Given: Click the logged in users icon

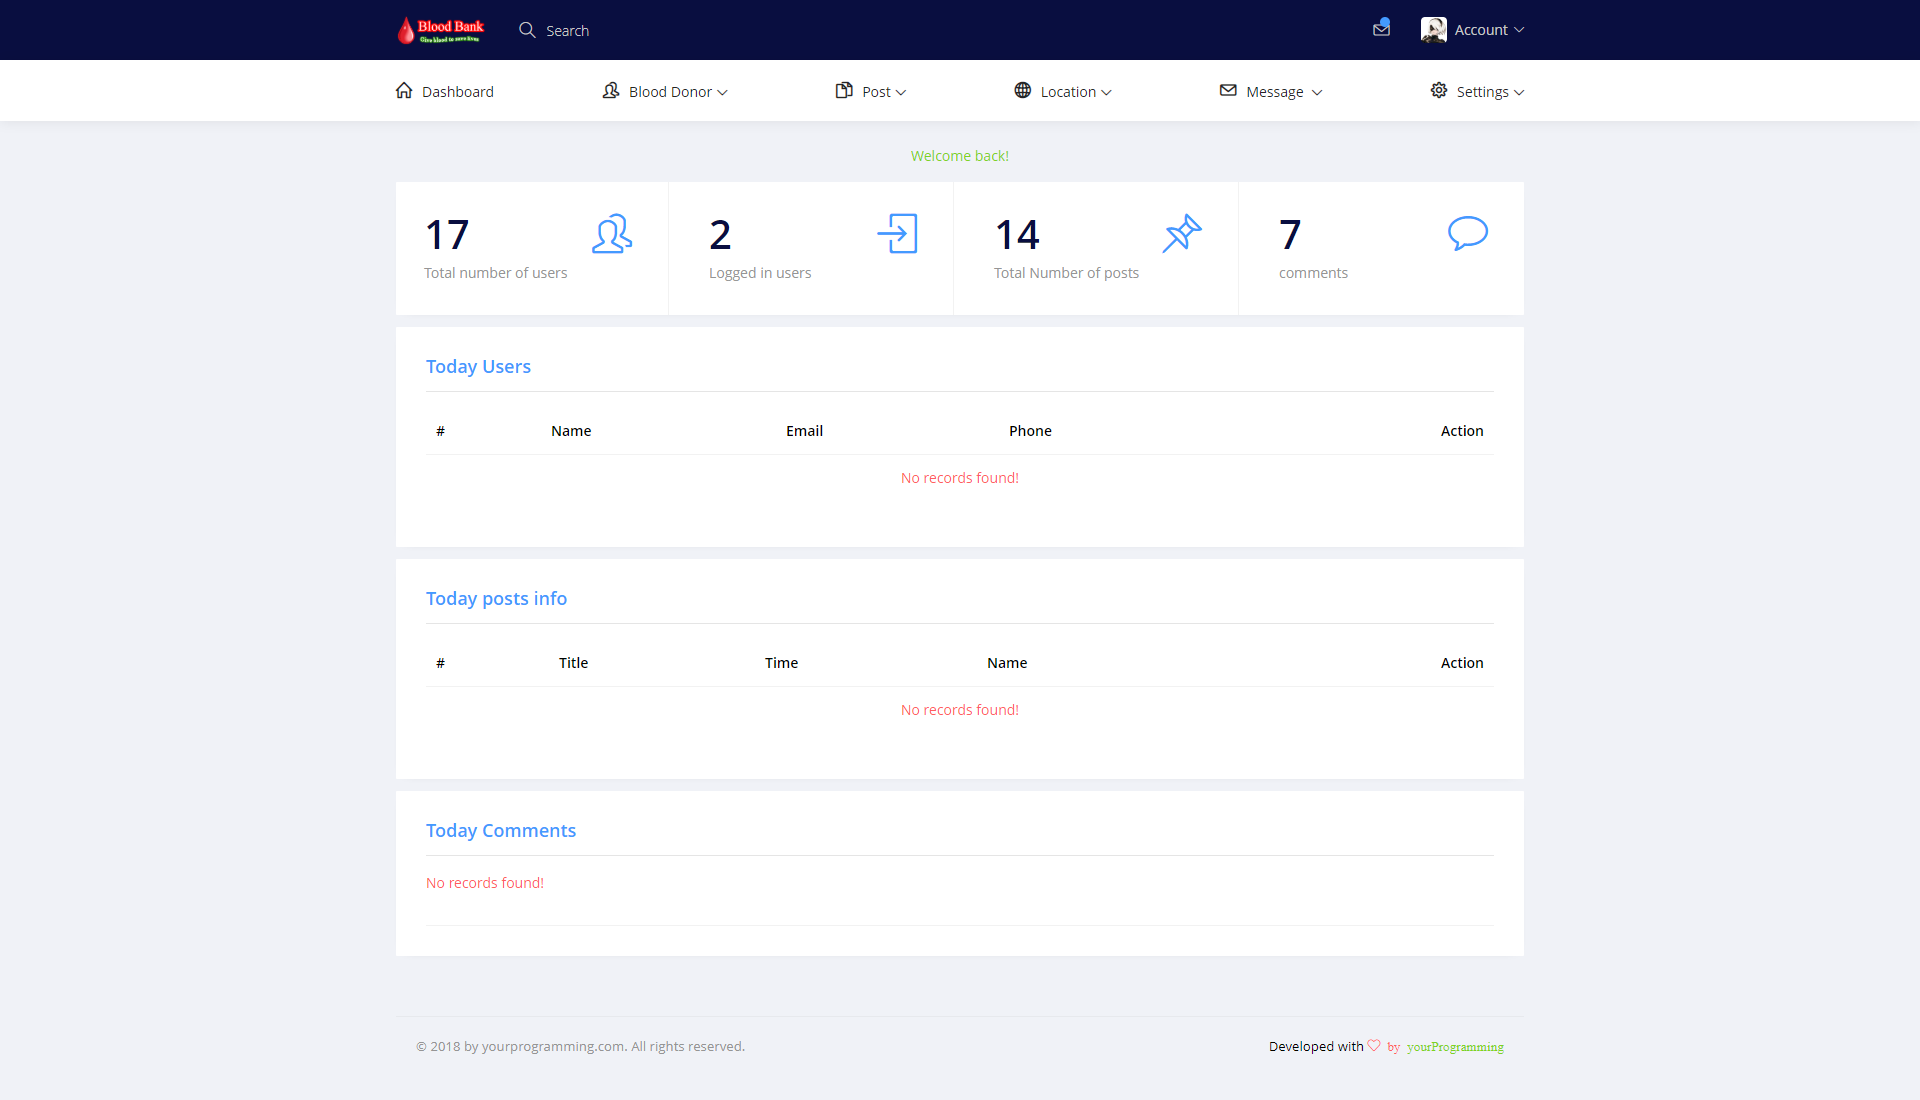Looking at the screenshot, I should pos(897,234).
